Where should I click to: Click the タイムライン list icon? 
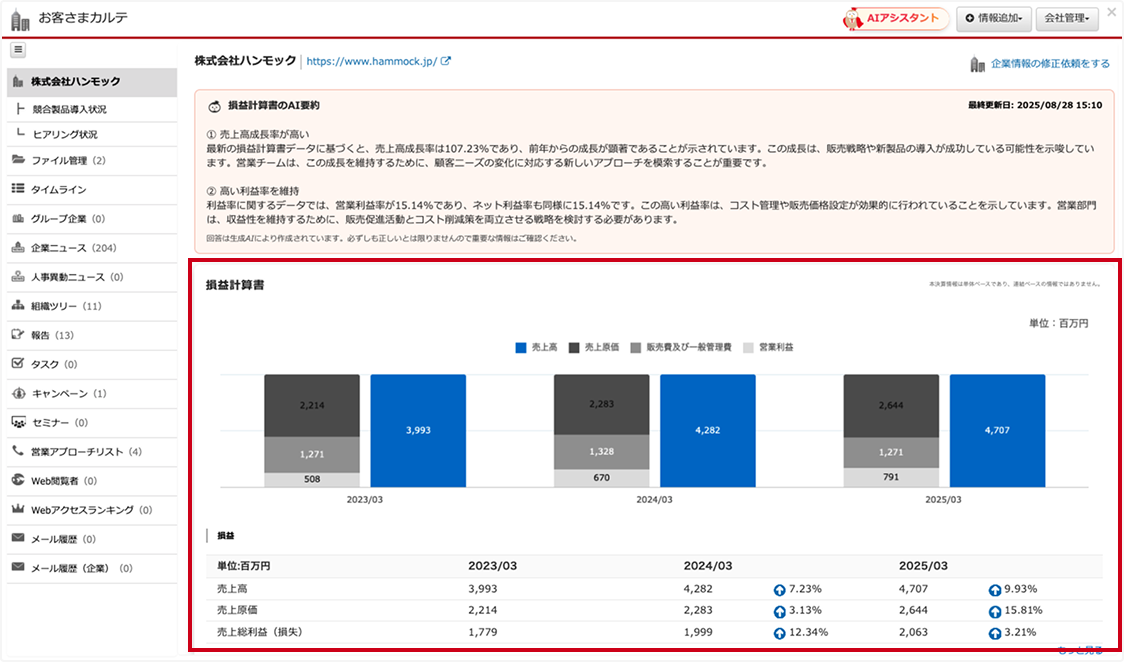[18, 189]
